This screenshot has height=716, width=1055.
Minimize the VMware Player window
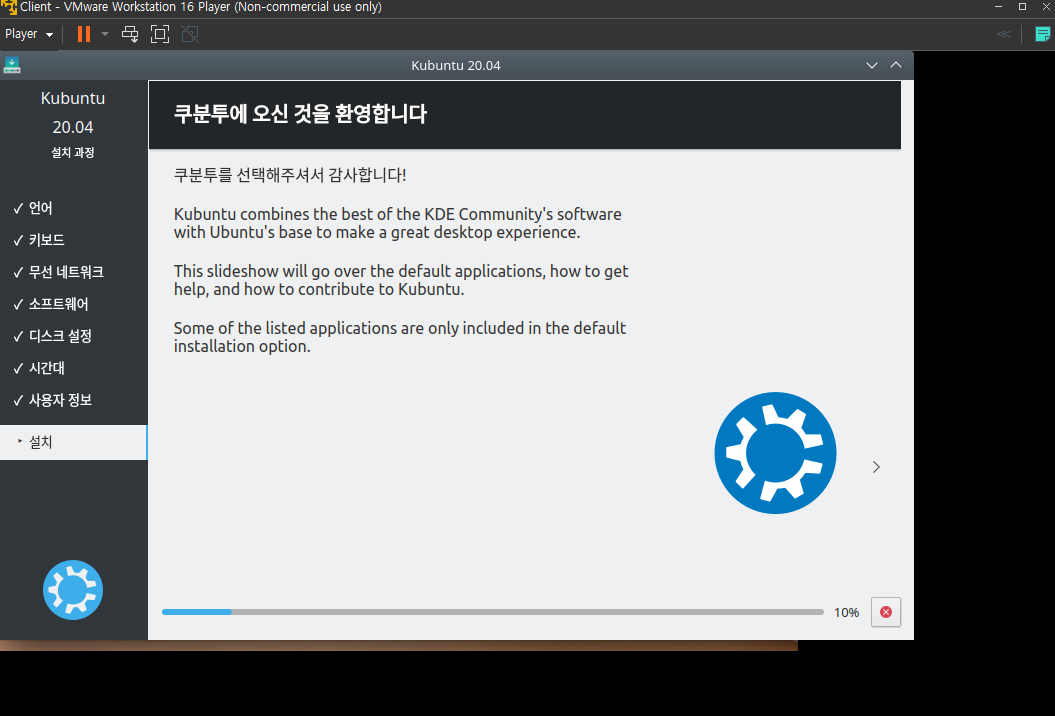(x=998, y=7)
